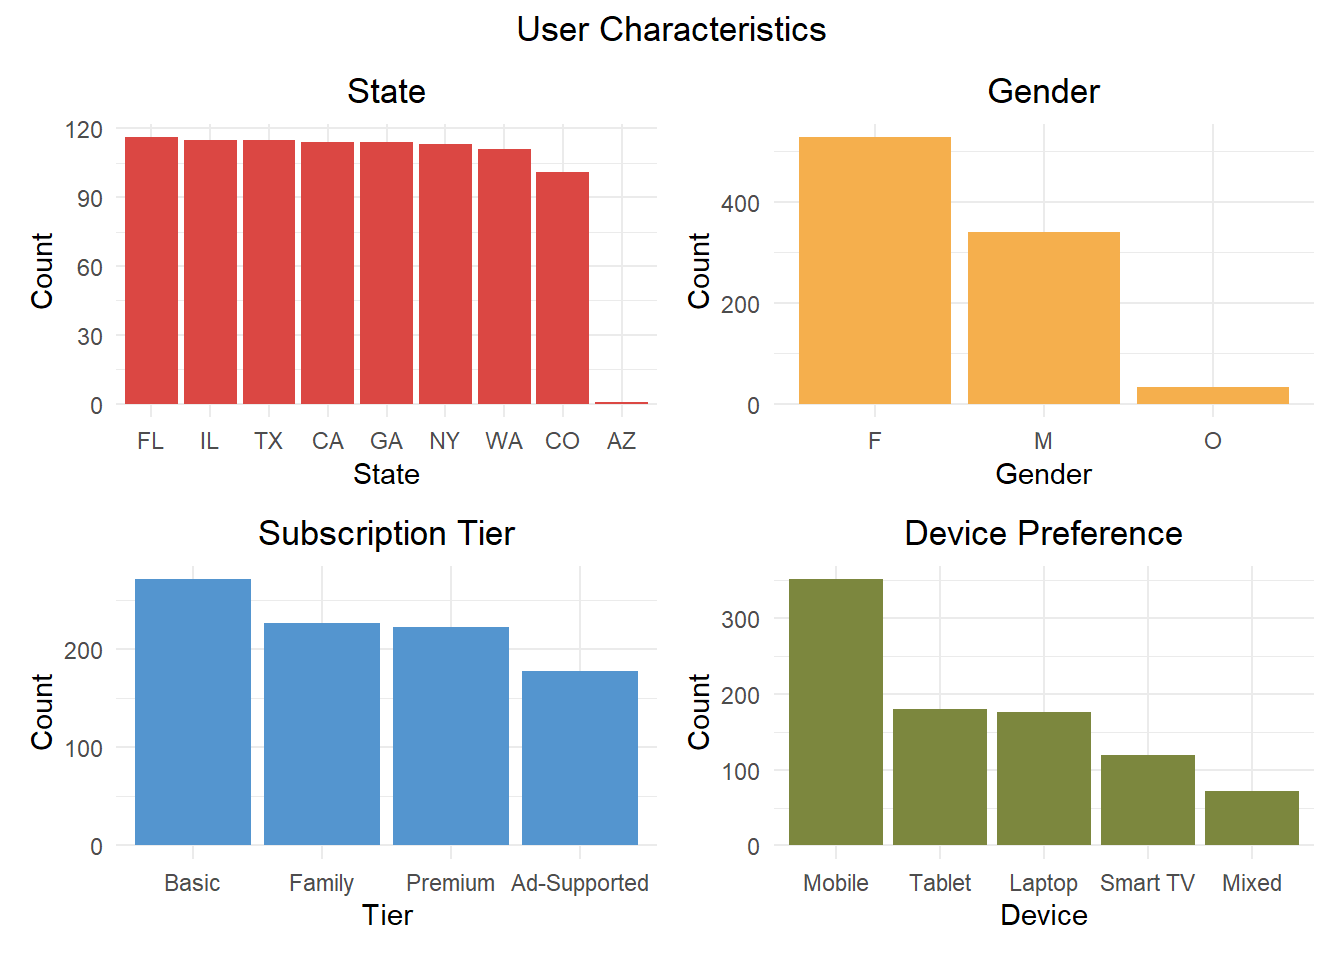1344x960 pixels.
Task: Click the Device Preference chart title
Action: coord(1043,533)
